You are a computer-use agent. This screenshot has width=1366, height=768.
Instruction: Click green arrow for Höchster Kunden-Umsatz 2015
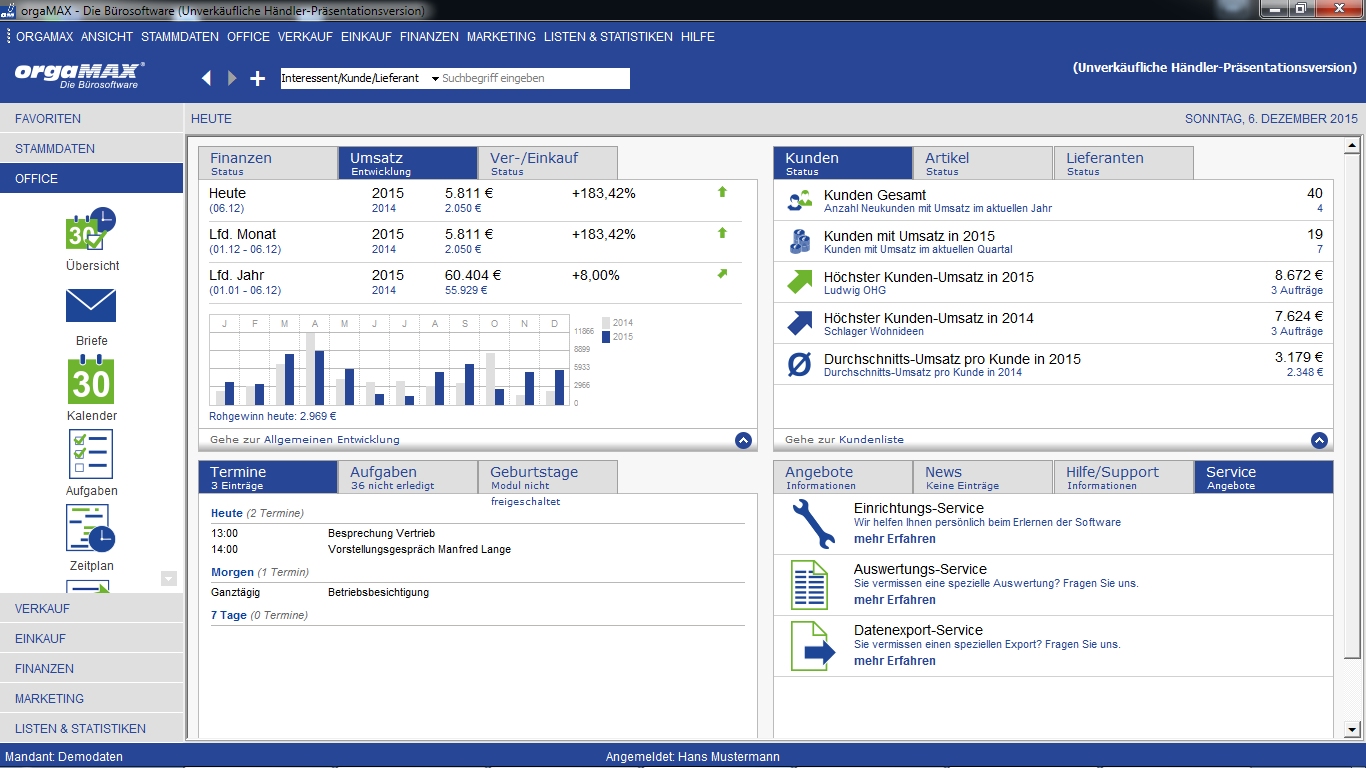click(799, 282)
